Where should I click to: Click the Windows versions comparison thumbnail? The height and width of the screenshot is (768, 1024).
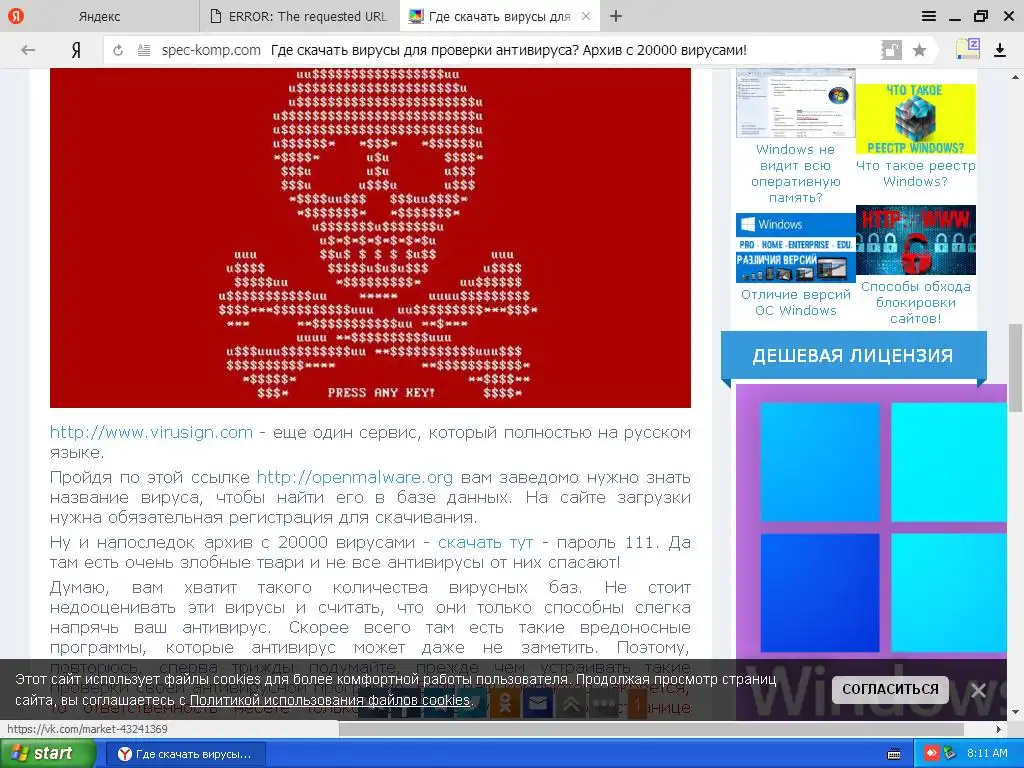pos(795,248)
